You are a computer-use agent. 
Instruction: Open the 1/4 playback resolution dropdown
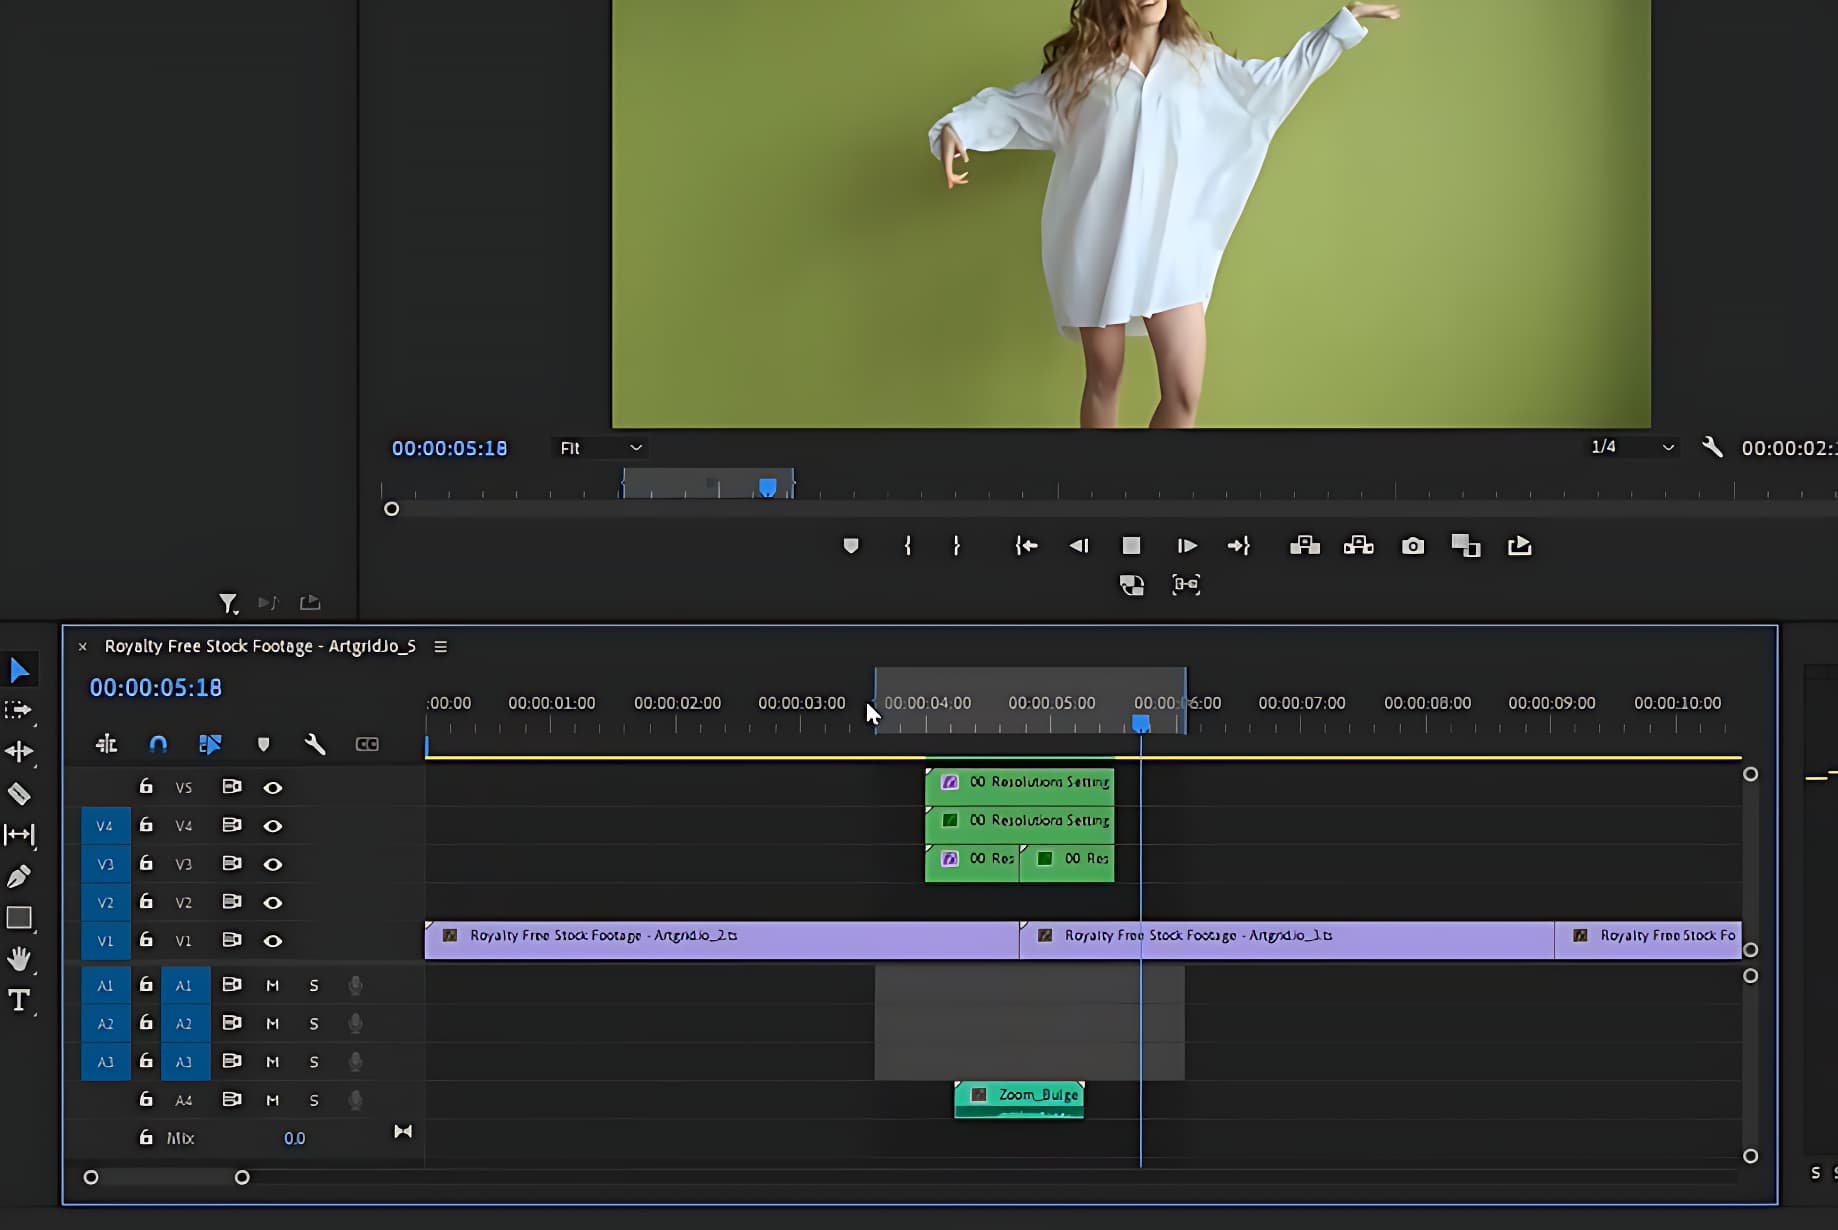click(x=1632, y=447)
